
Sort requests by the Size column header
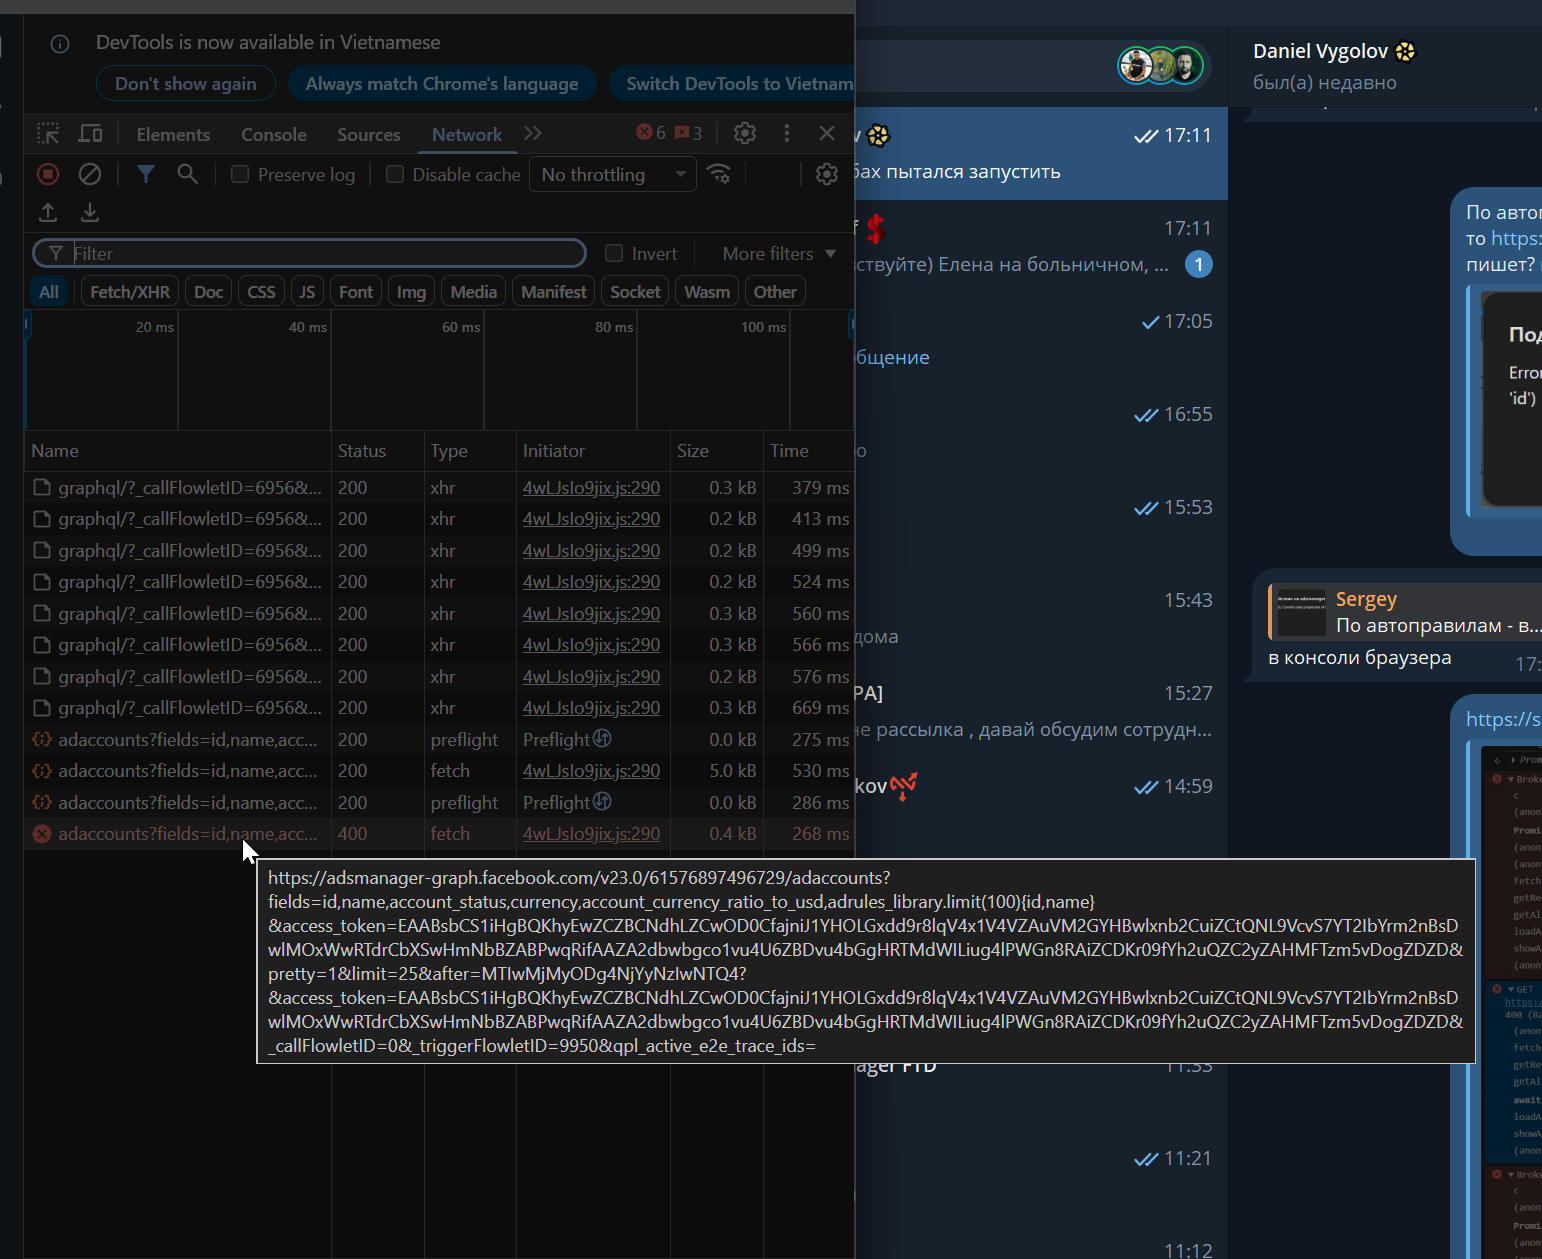pos(716,451)
